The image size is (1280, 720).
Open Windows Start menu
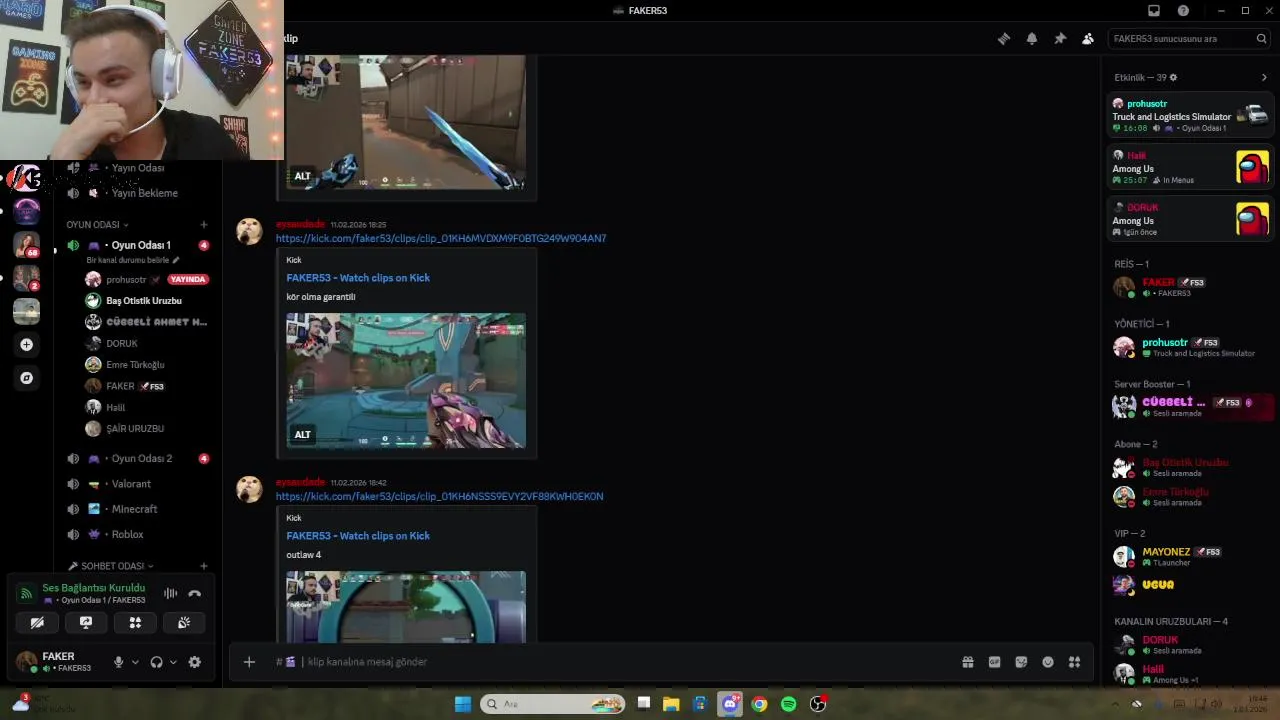pos(463,704)
